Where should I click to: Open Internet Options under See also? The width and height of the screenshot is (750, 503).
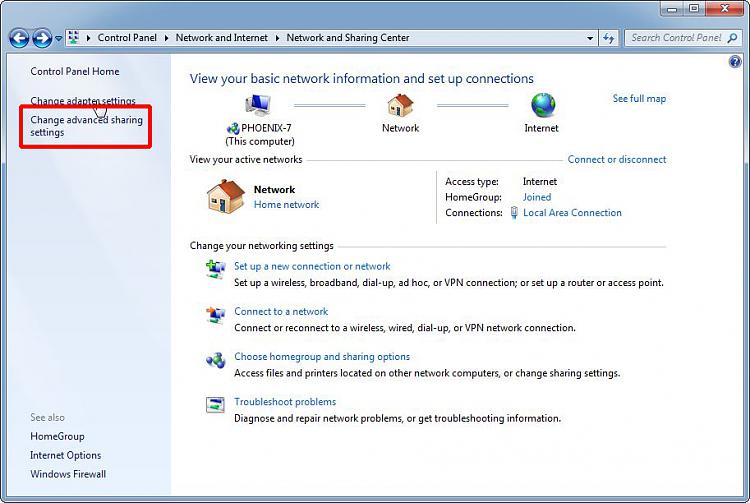pyautogui.click(x=66, y=455)
